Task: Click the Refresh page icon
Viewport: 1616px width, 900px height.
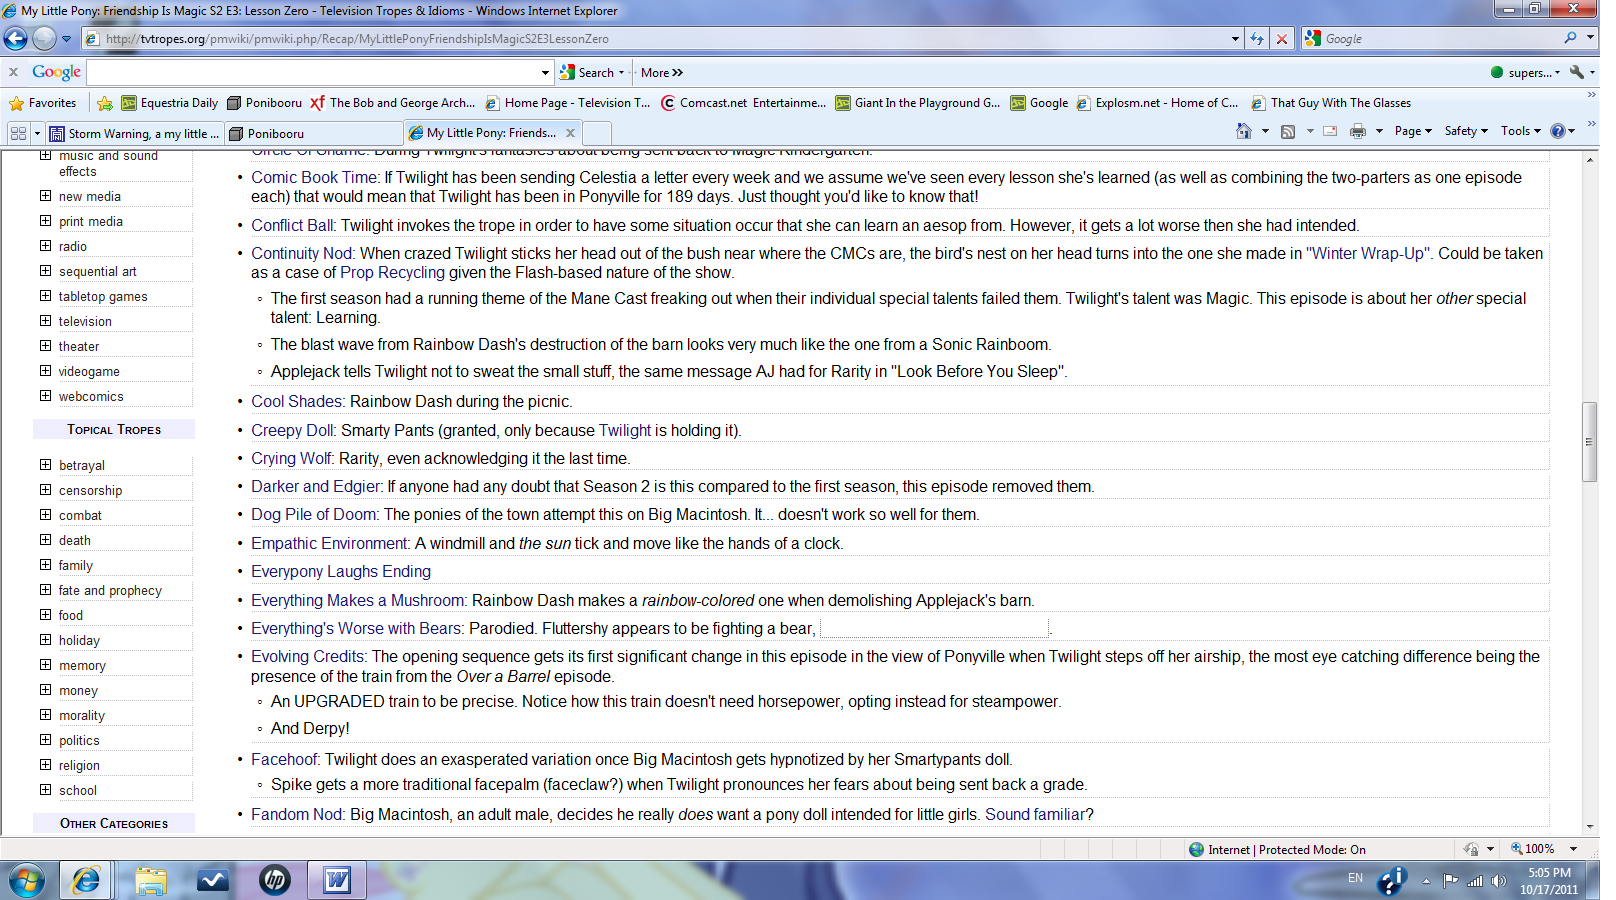Action: 1257,38
